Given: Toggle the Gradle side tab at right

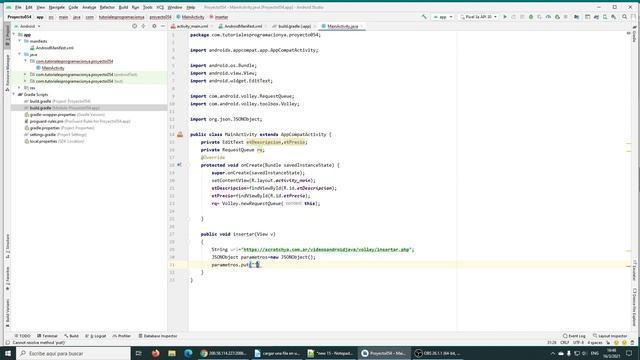Looking at the screenshot, I should 634,34.
